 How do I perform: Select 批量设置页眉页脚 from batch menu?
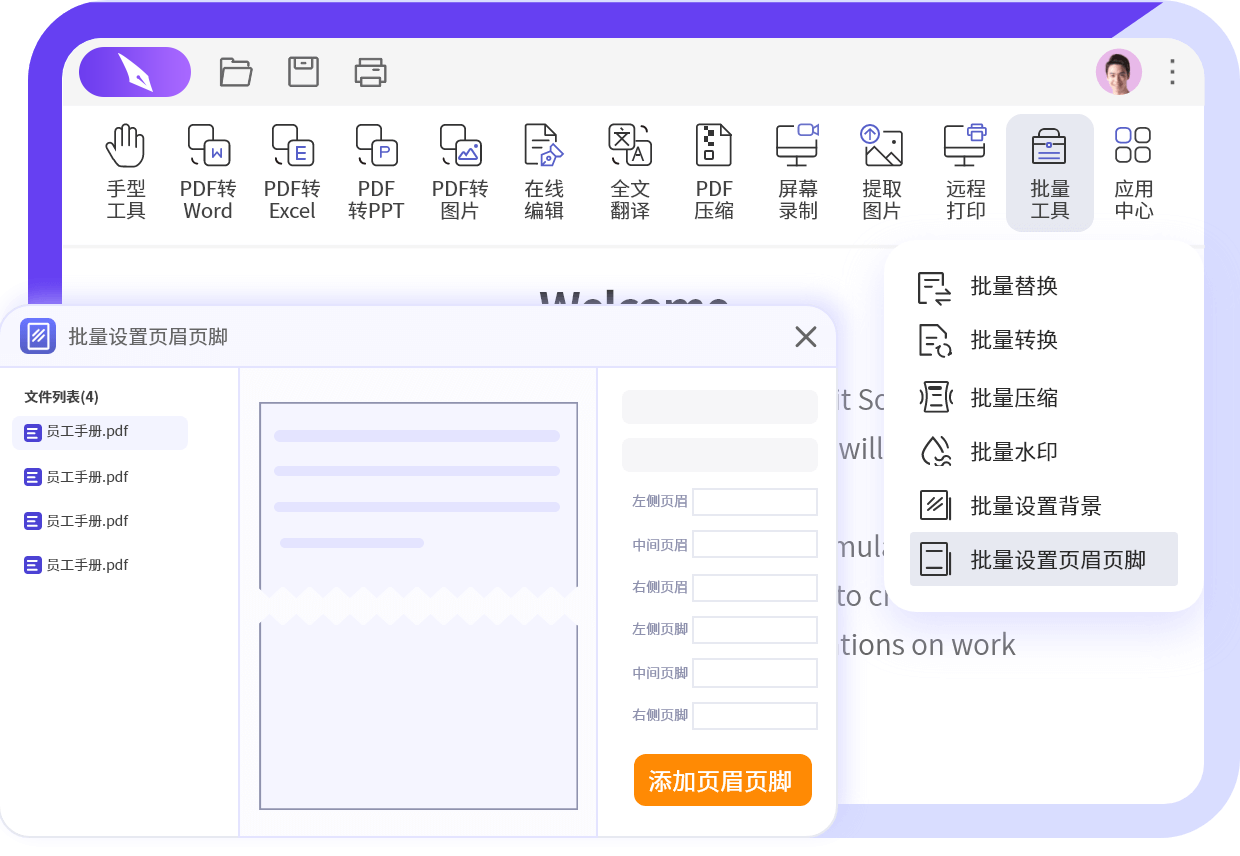1044,559
